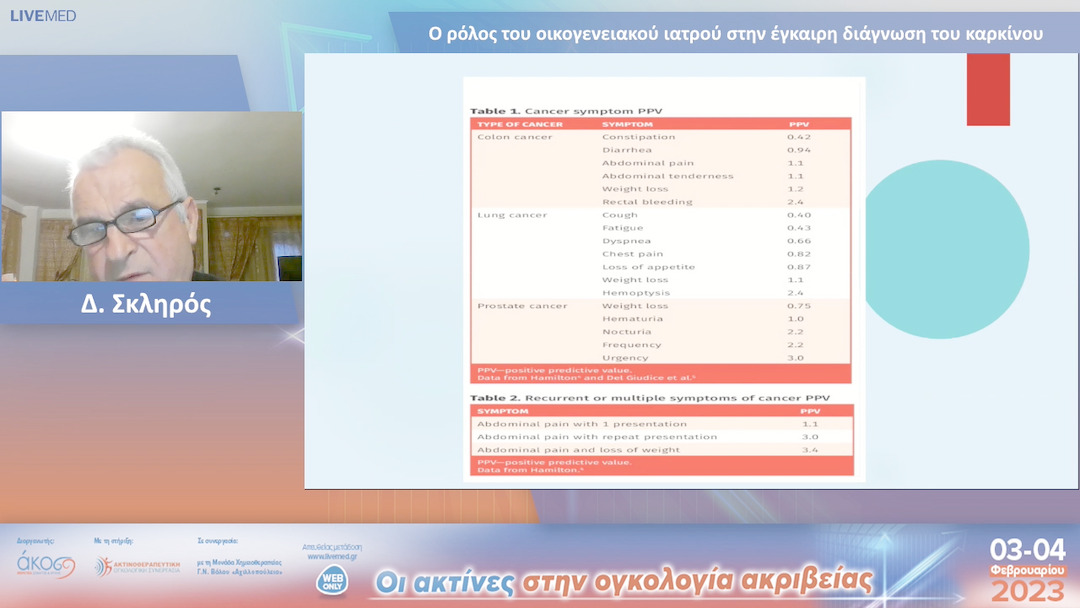Click the speaker name Δ. Σκληρός
The image size is (1080, 608).
click(146, 304)
